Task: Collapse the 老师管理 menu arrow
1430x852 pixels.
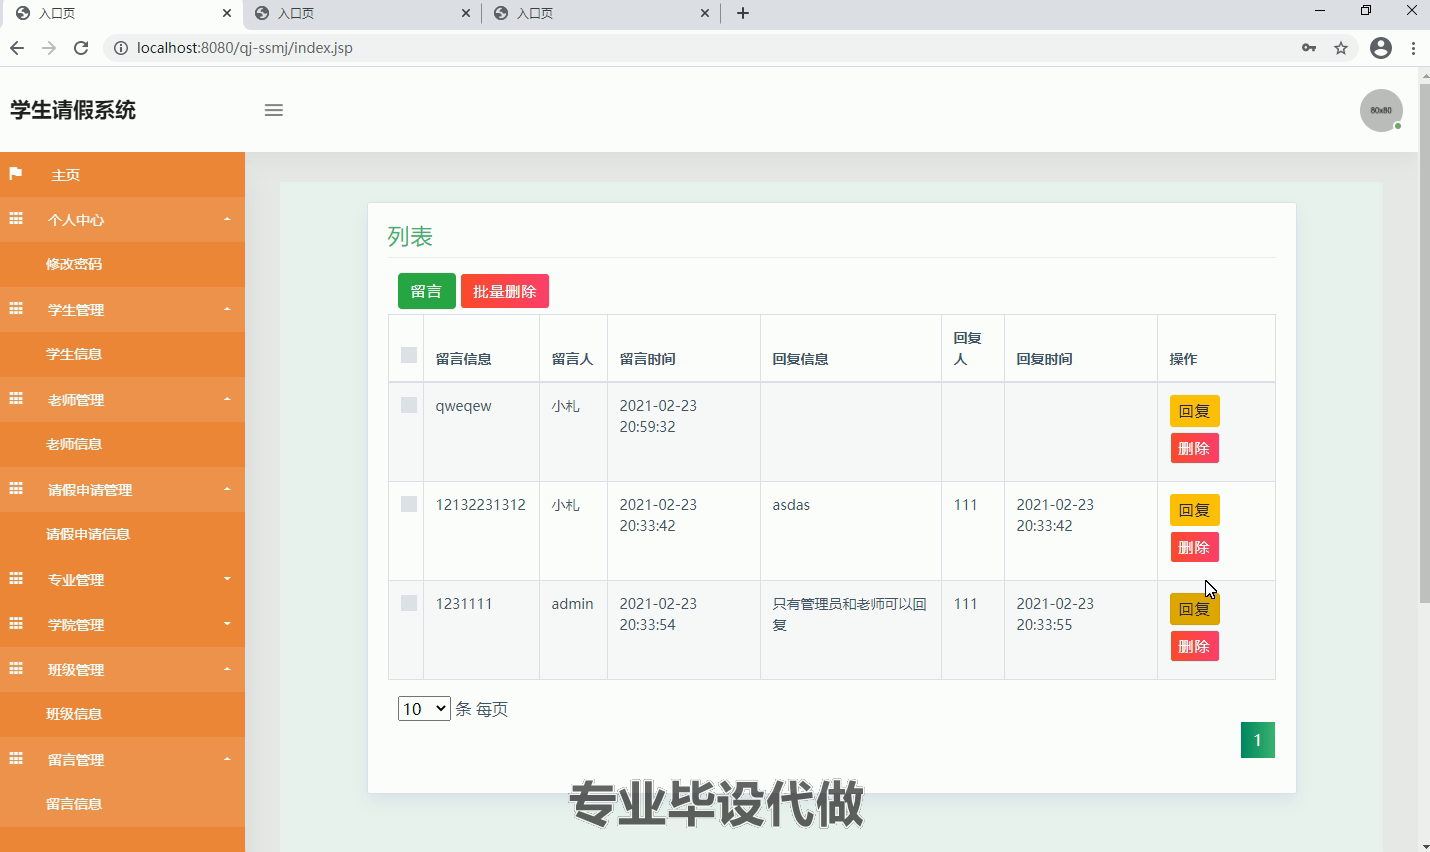Action: coord(227,399)
